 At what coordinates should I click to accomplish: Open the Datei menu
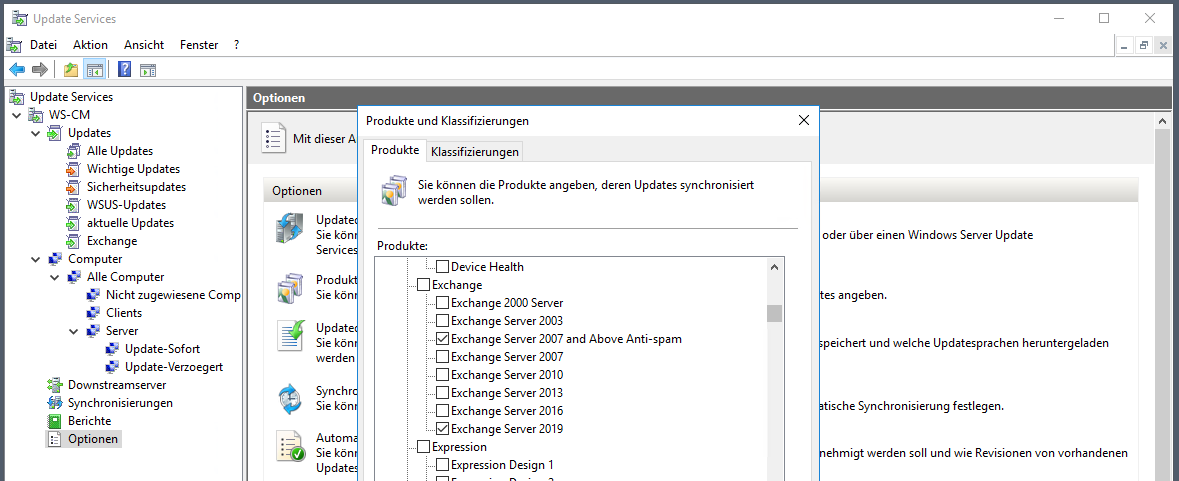coord(44,45)
